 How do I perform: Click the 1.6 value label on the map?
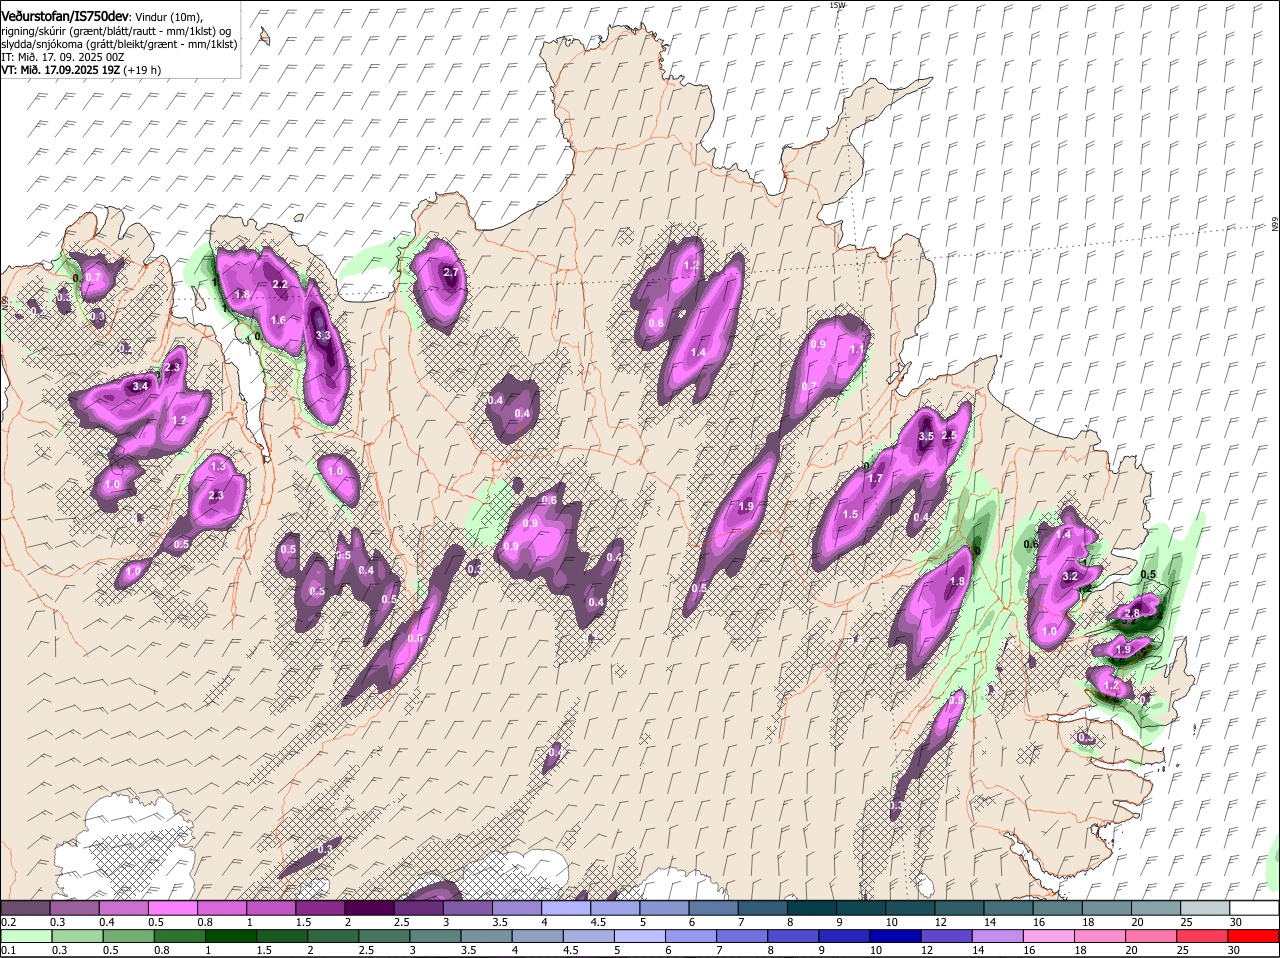point(278,320)
